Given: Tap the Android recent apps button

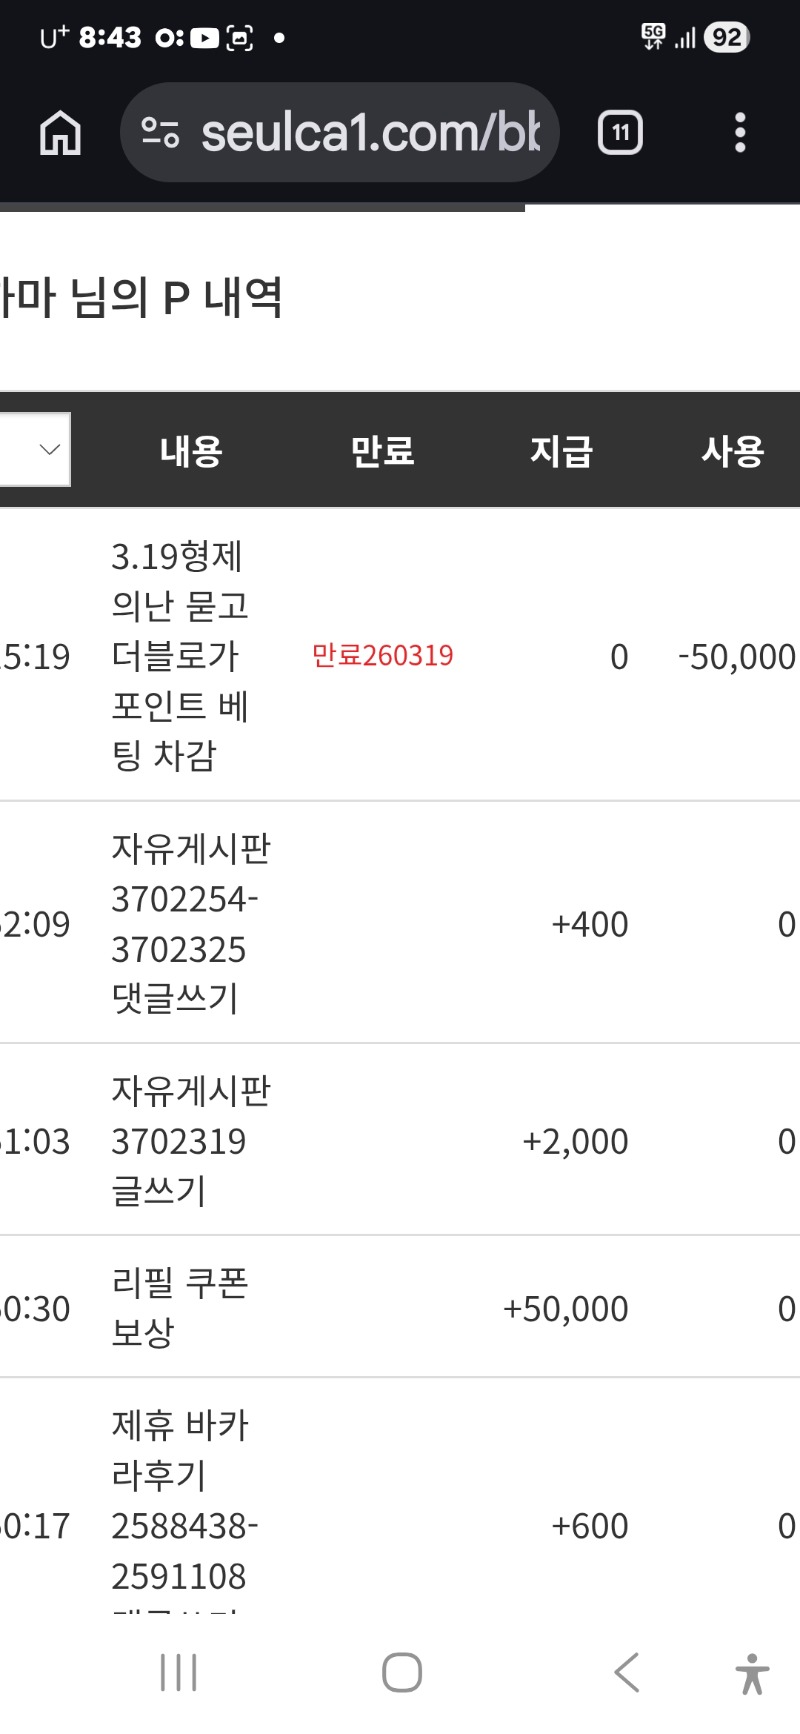Looking at the screenshot, I should 178,1672.
